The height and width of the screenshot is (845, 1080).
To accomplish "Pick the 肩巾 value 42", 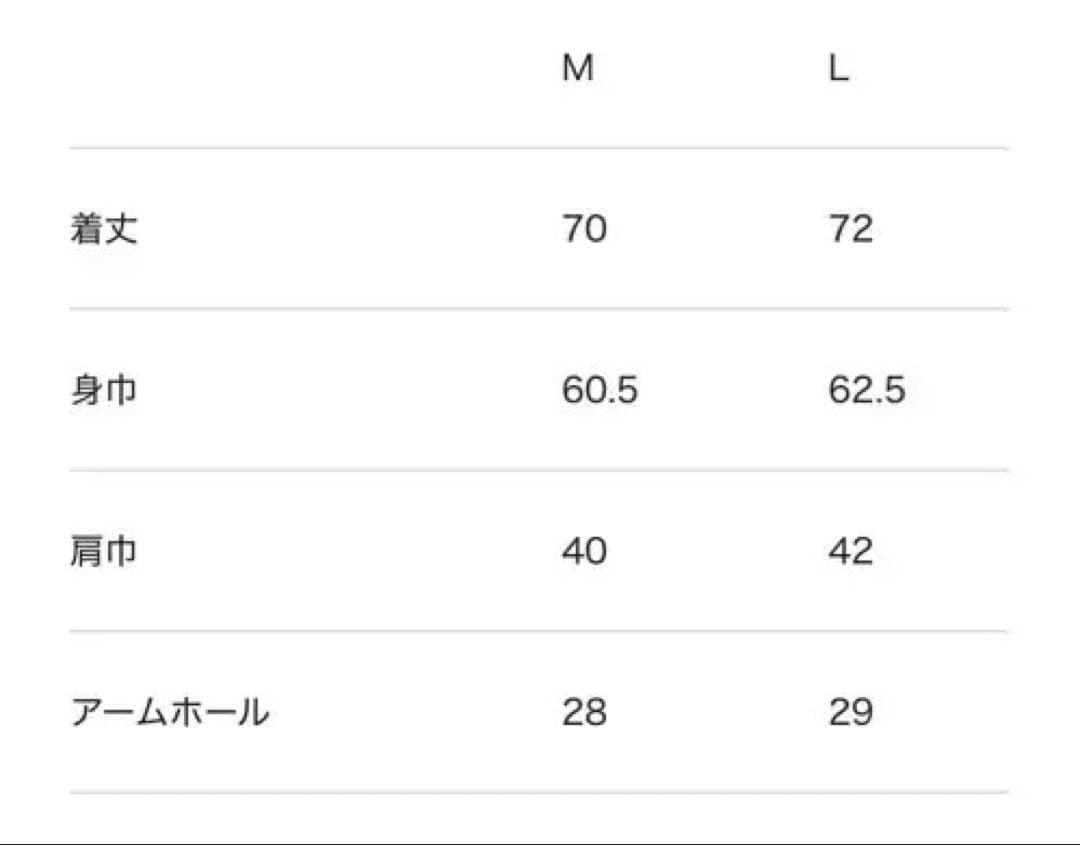I will click(850, 551).
